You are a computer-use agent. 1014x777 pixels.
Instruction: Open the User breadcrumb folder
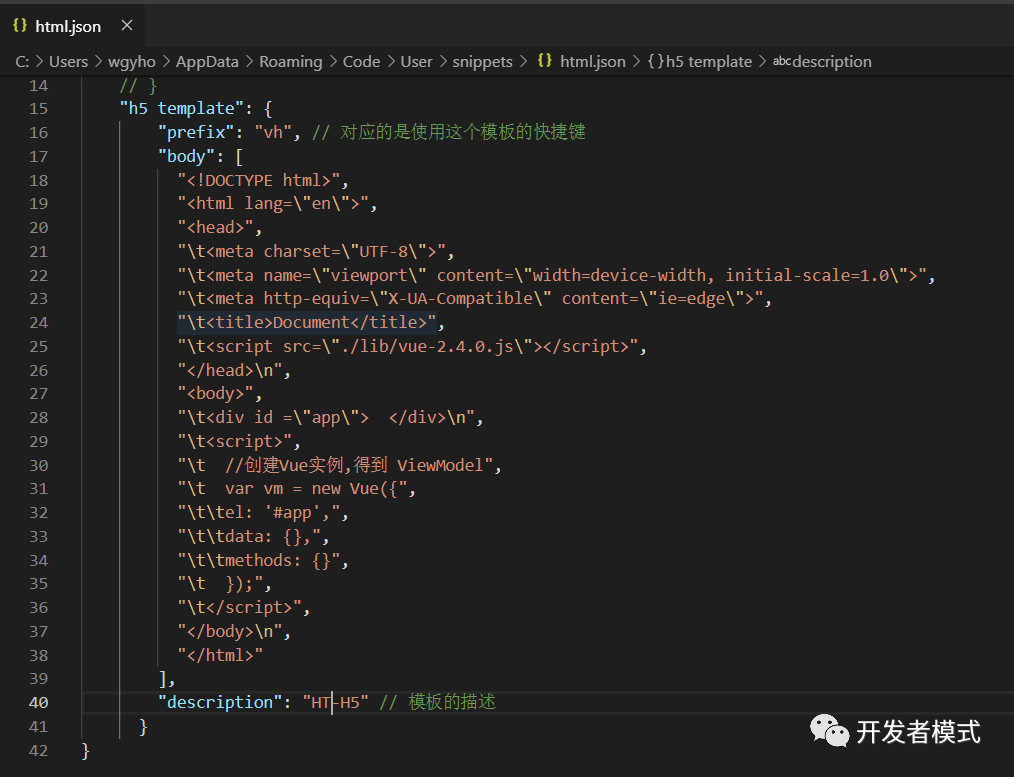[x=416, y=61]
